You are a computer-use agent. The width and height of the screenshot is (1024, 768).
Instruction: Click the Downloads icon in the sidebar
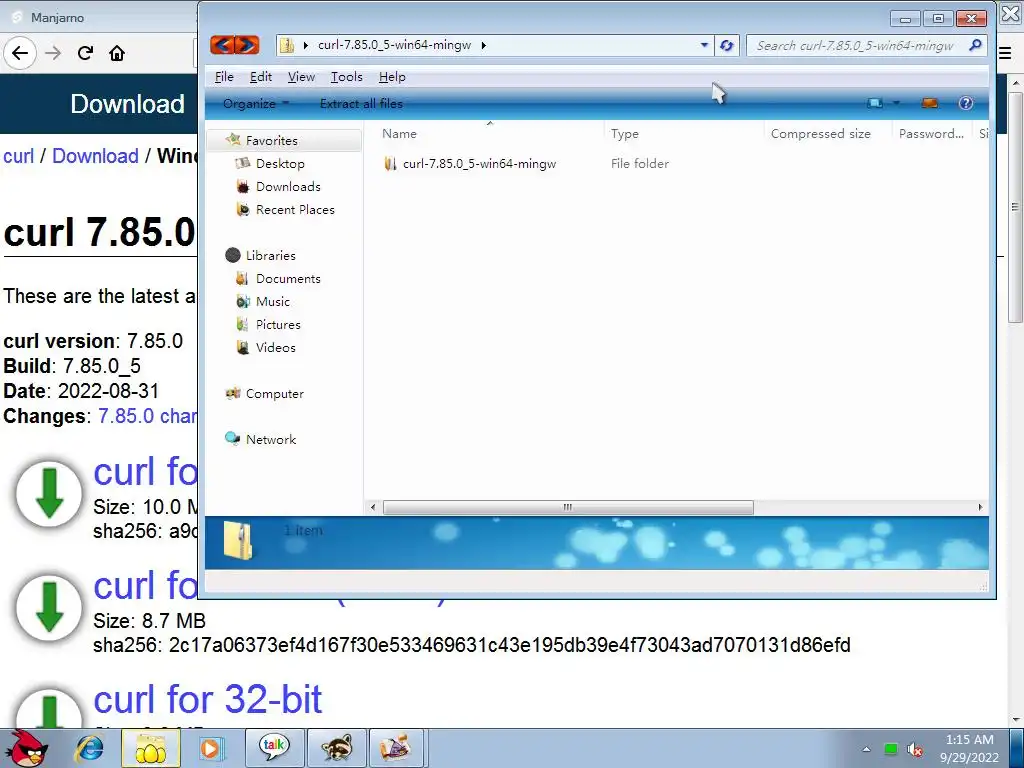pos(242,187)
